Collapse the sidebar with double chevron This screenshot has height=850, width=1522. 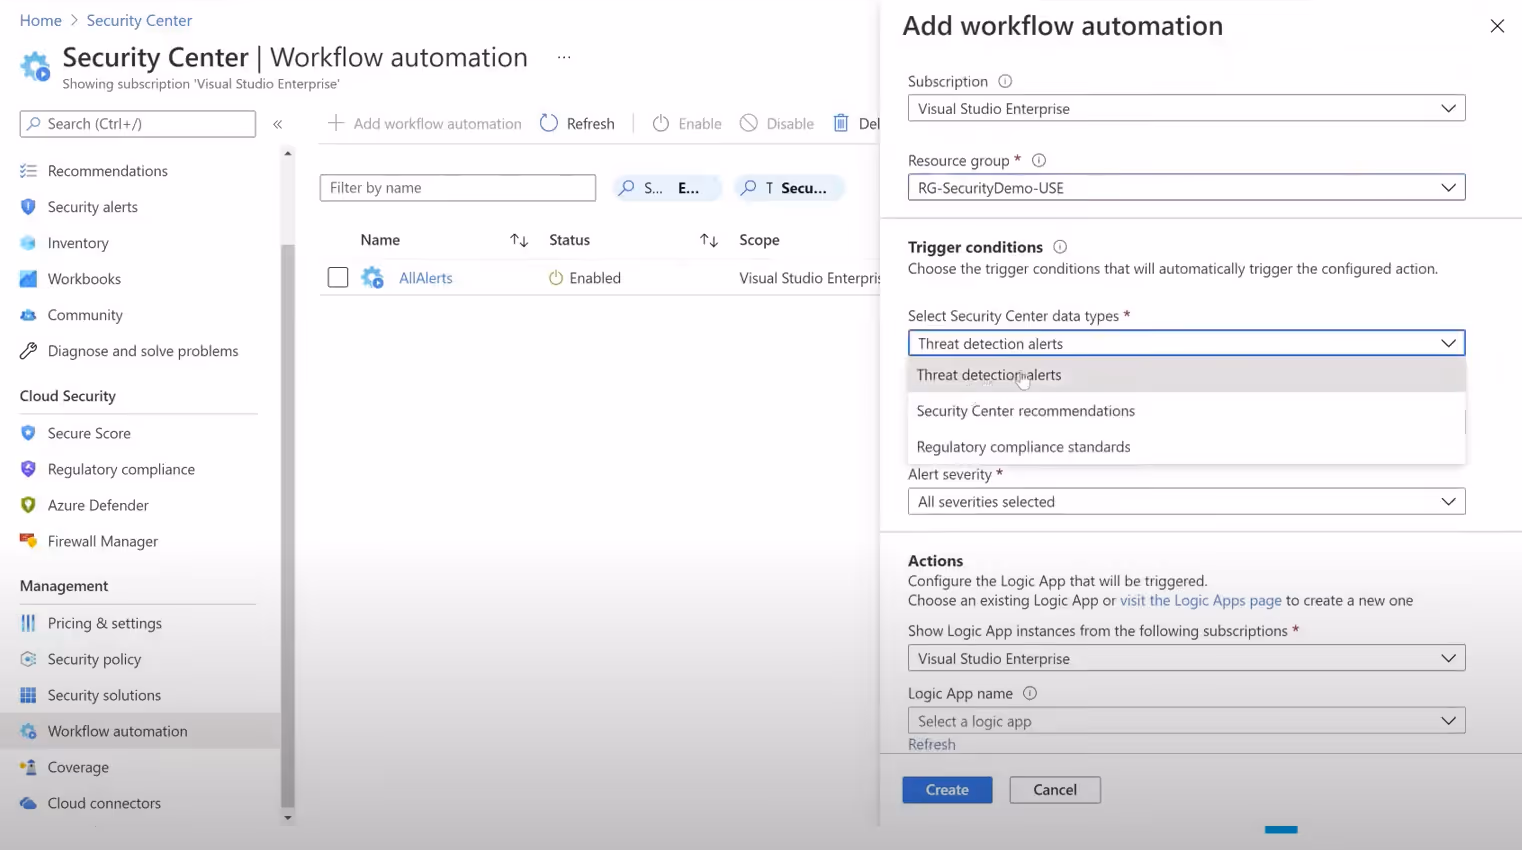coord(278,124)
